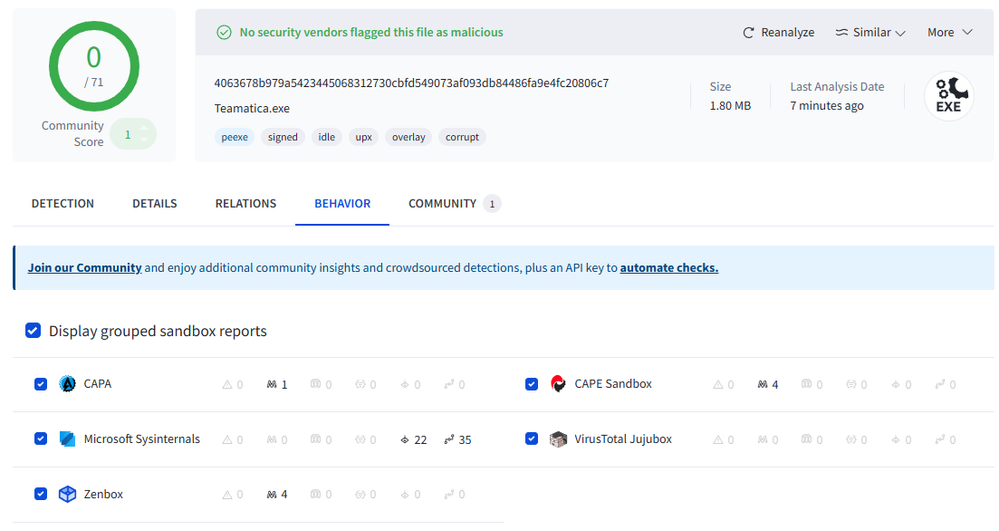Click the CAPA row MITRE icon showing 1
This screenshot has width=999, height=531.
[x=271, y=384]
